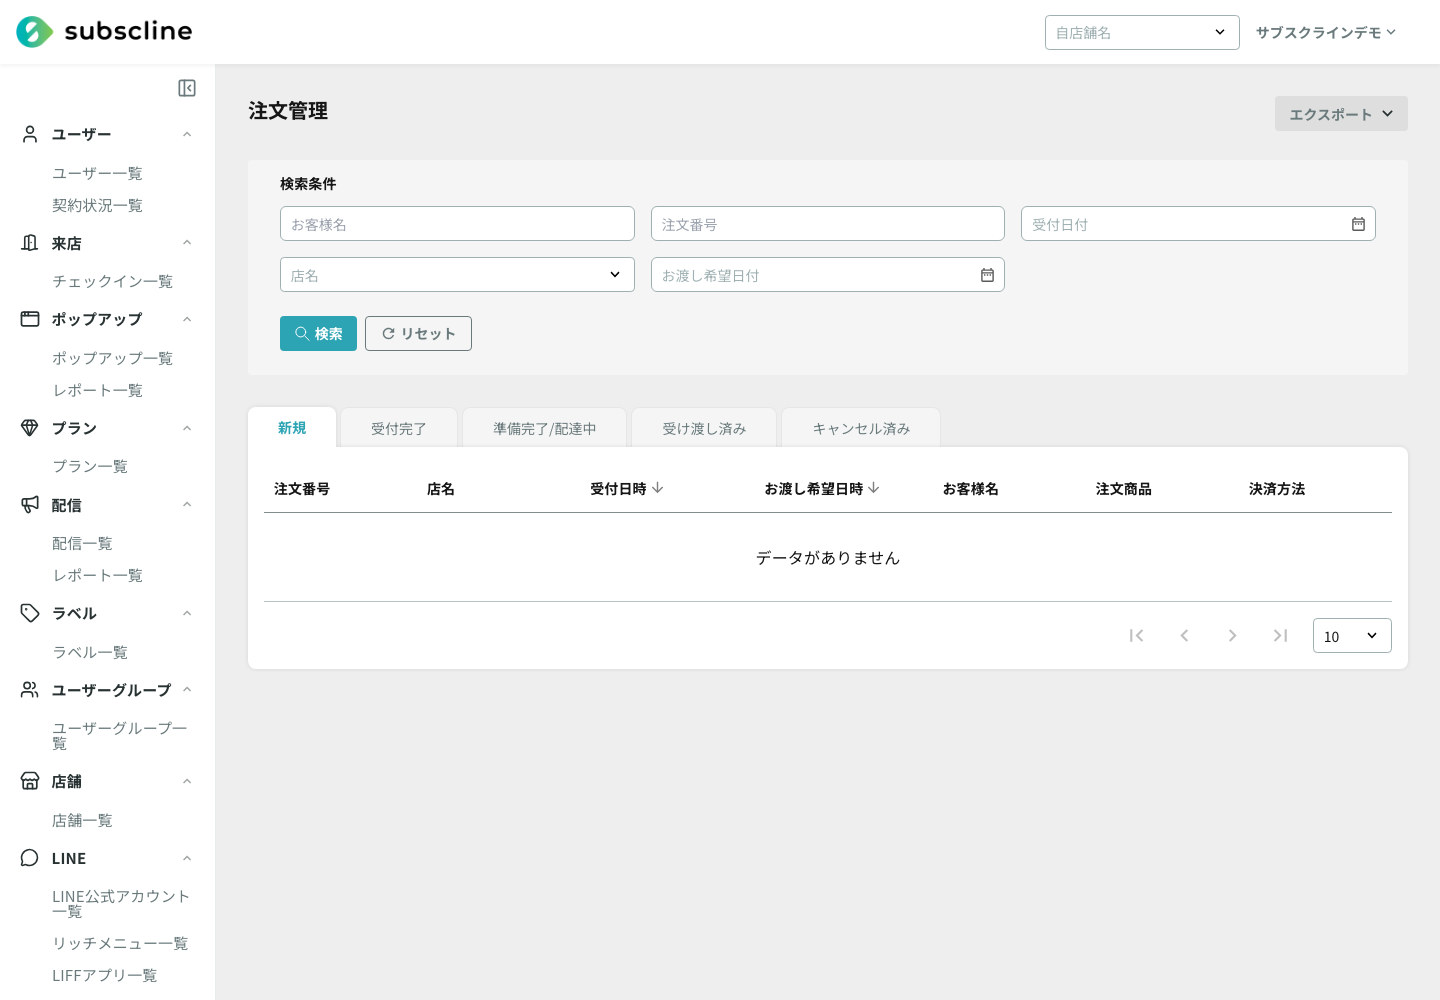
Task: Click the 配信 megaphone icon in sidebar
Action: point(30,505)
